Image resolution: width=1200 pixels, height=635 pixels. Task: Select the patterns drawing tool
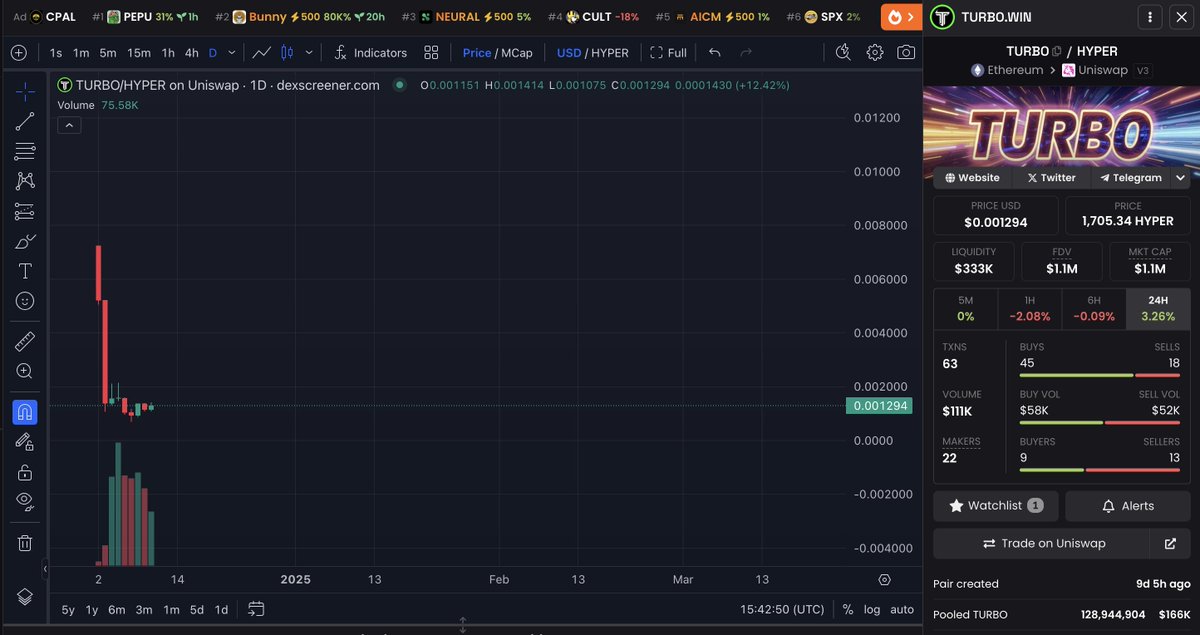[25, 181]
